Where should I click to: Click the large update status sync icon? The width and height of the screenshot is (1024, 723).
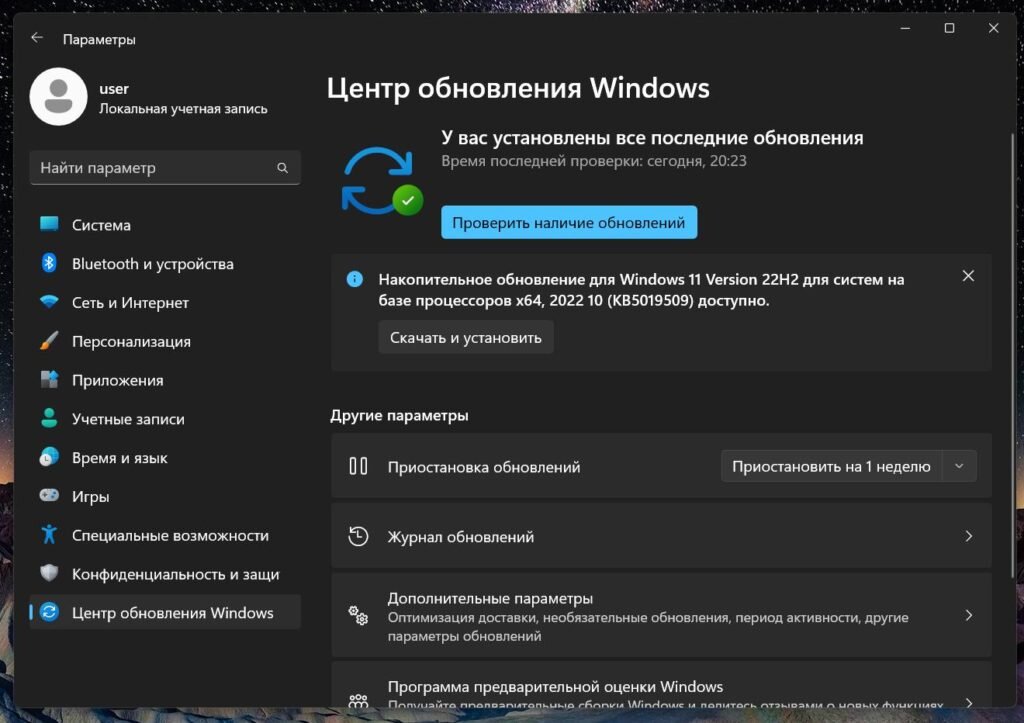tap(382, 182)
